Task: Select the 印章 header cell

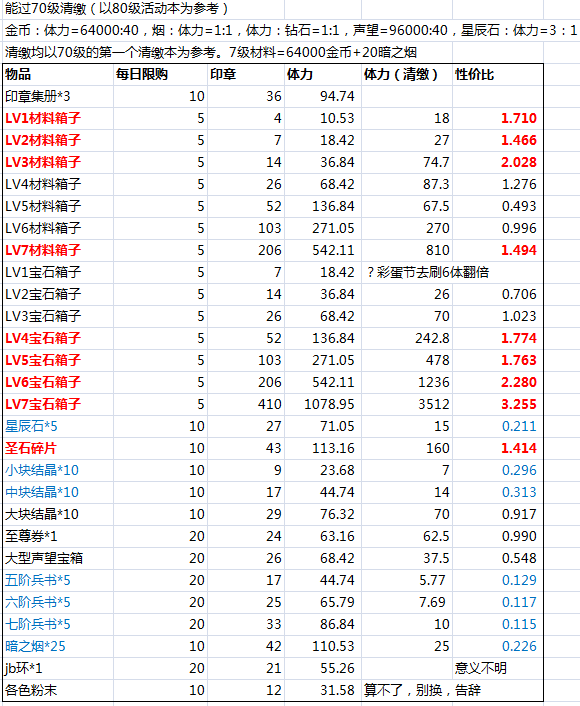Action: tap(246, 74)
